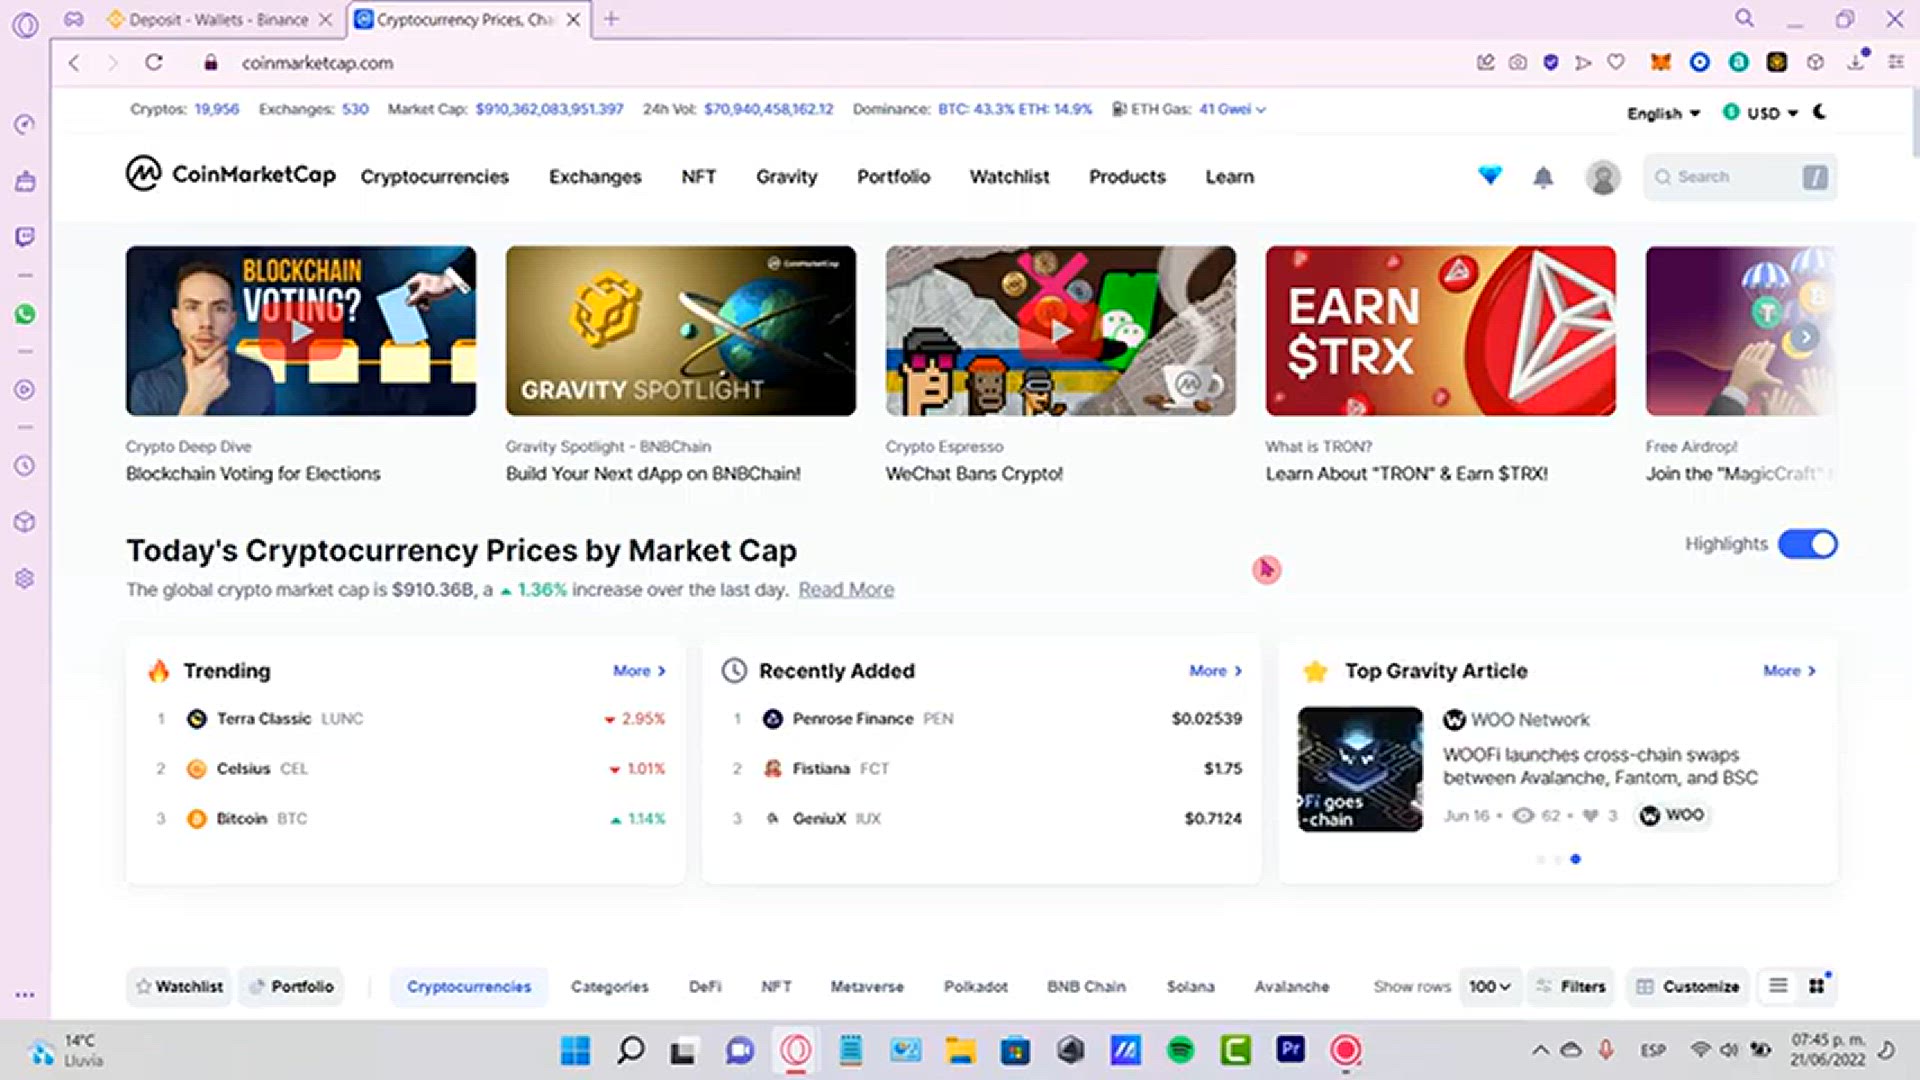1920x1080 pixels.
Task: Click the address bar URL coinmarketcap.com
Action: (x=317, y=63)
